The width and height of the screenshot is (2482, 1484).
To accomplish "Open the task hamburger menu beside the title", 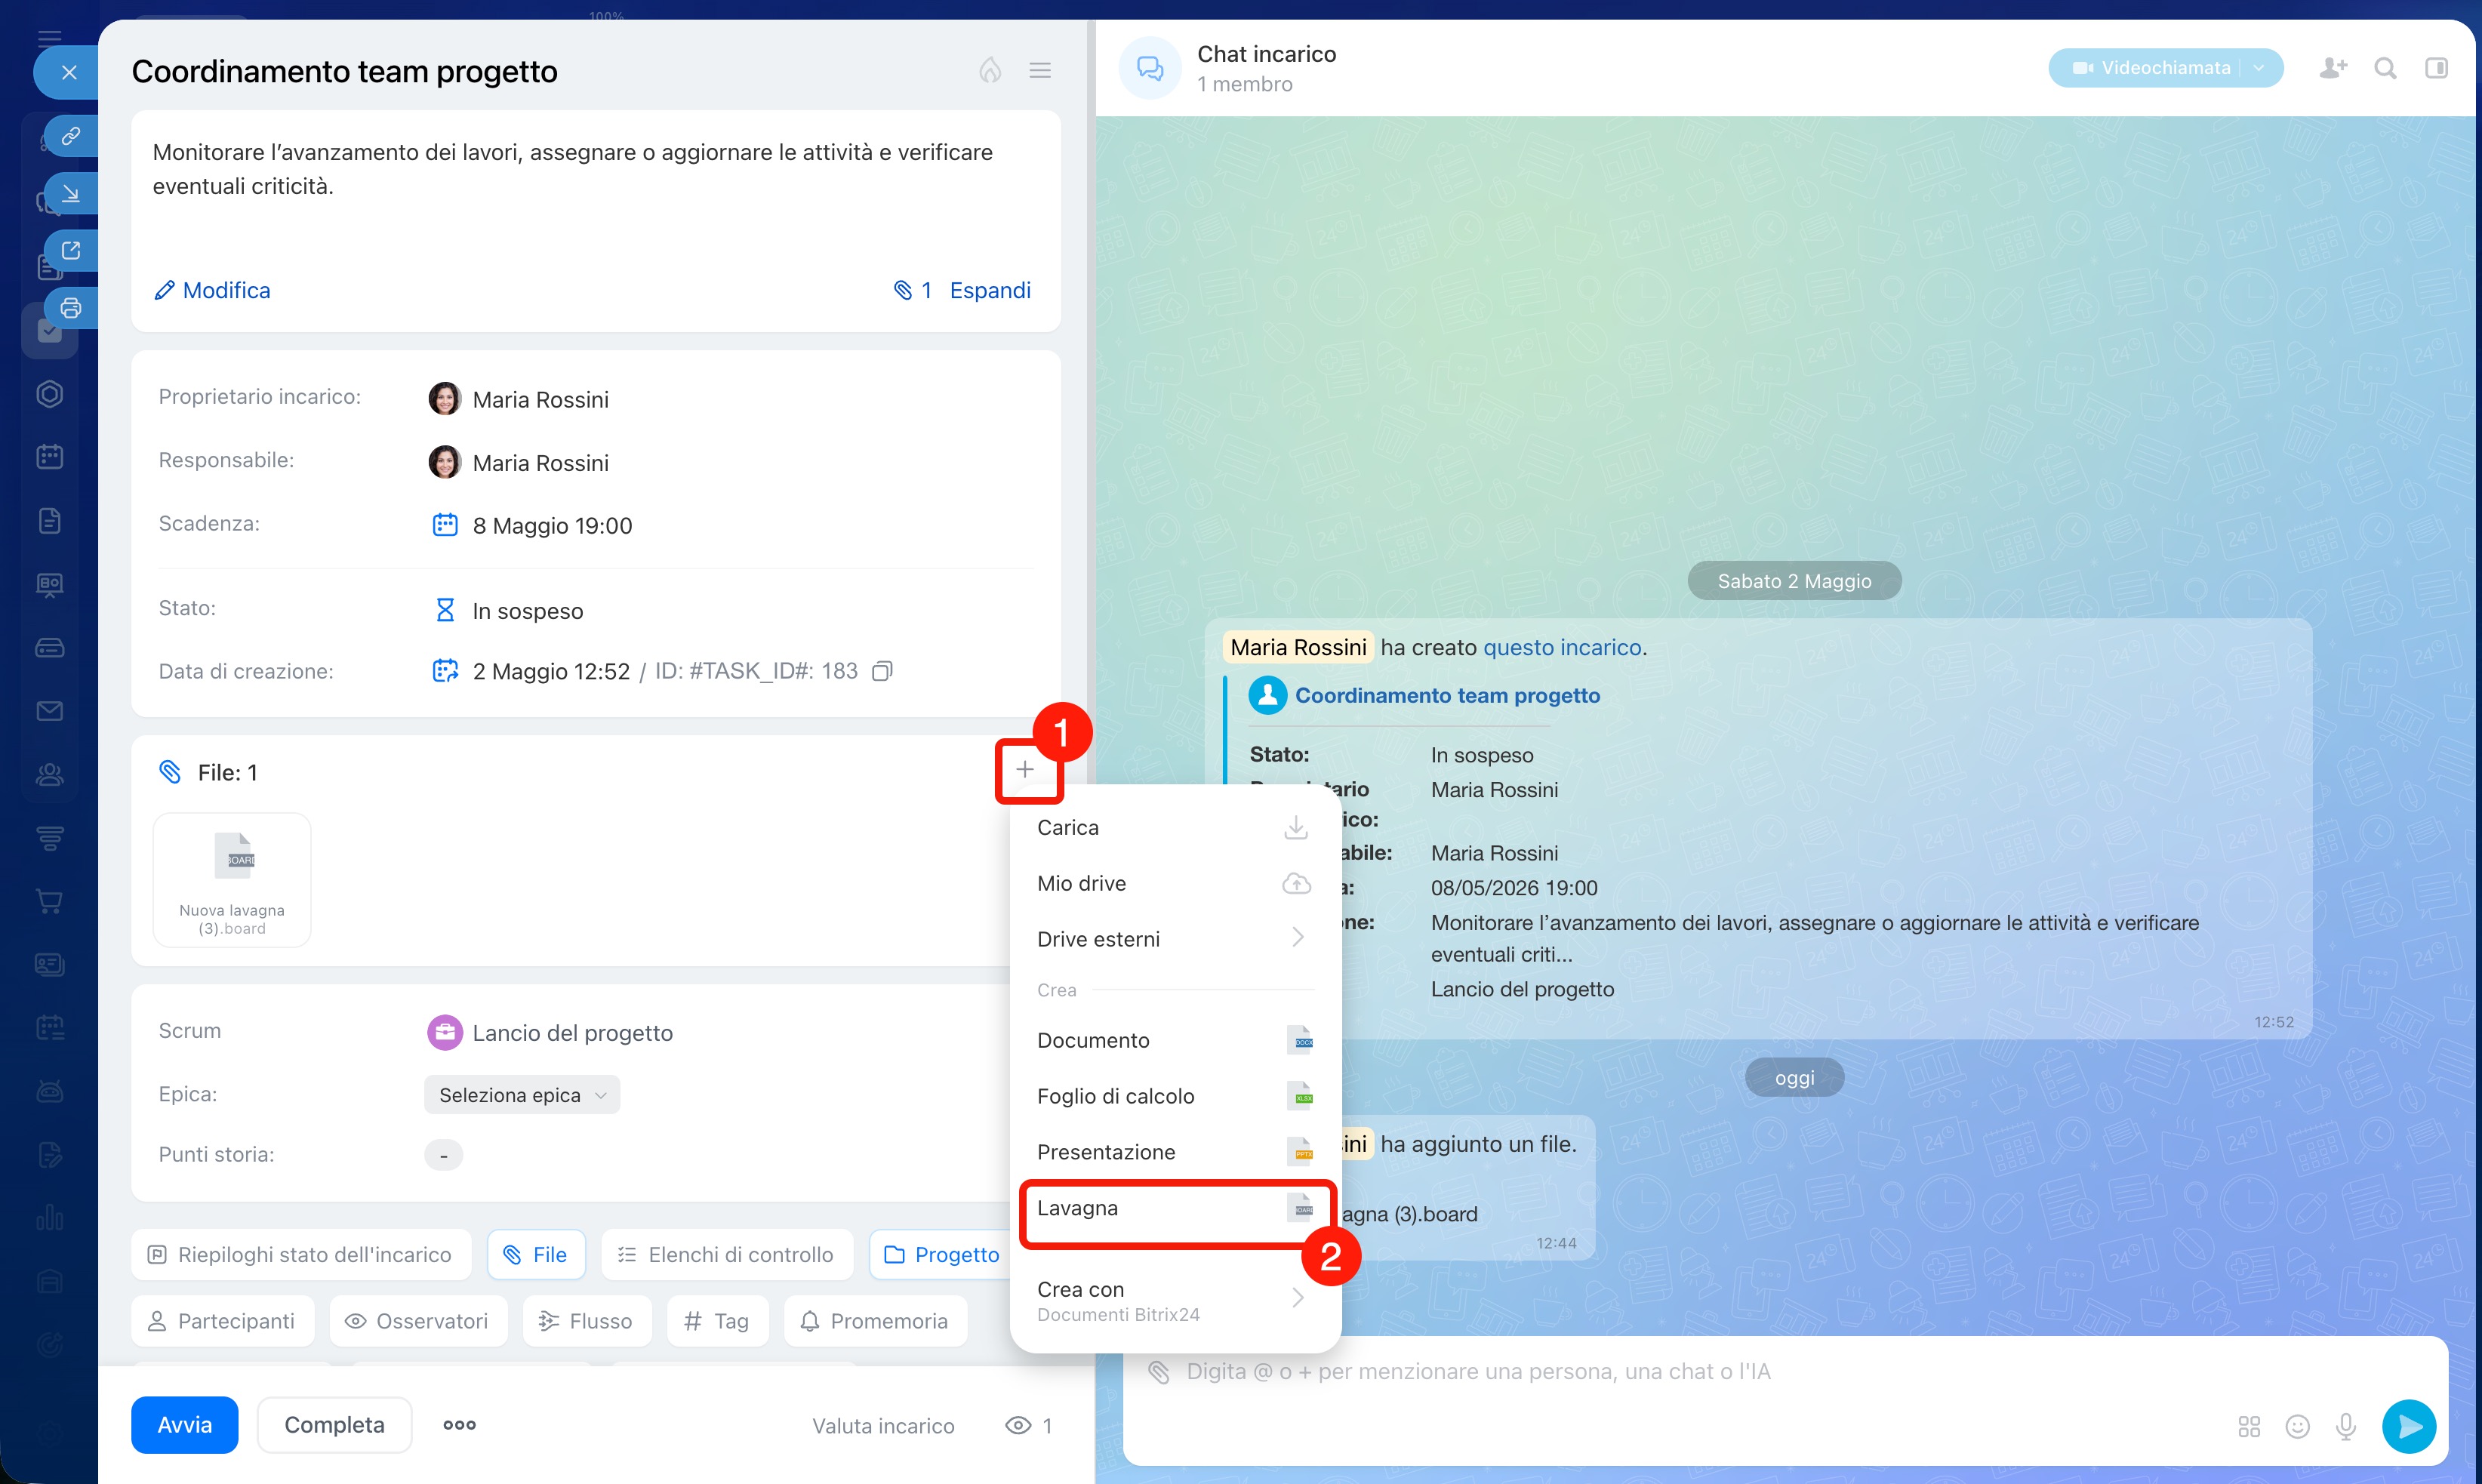I will [x=1040, y=70].
